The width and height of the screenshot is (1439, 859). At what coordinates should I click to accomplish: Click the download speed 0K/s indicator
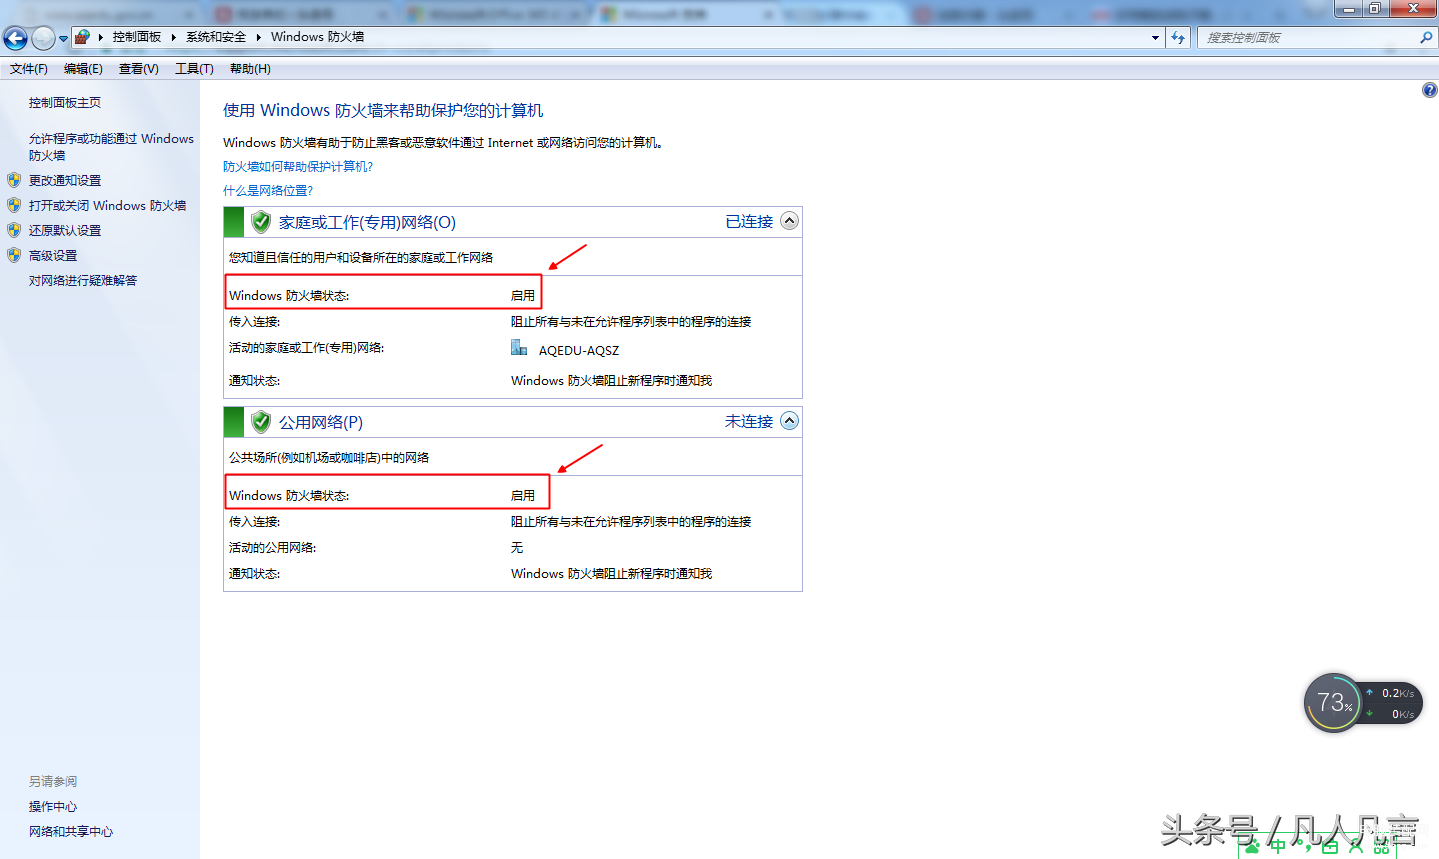pyautogui.click(x=1391, y=714)
